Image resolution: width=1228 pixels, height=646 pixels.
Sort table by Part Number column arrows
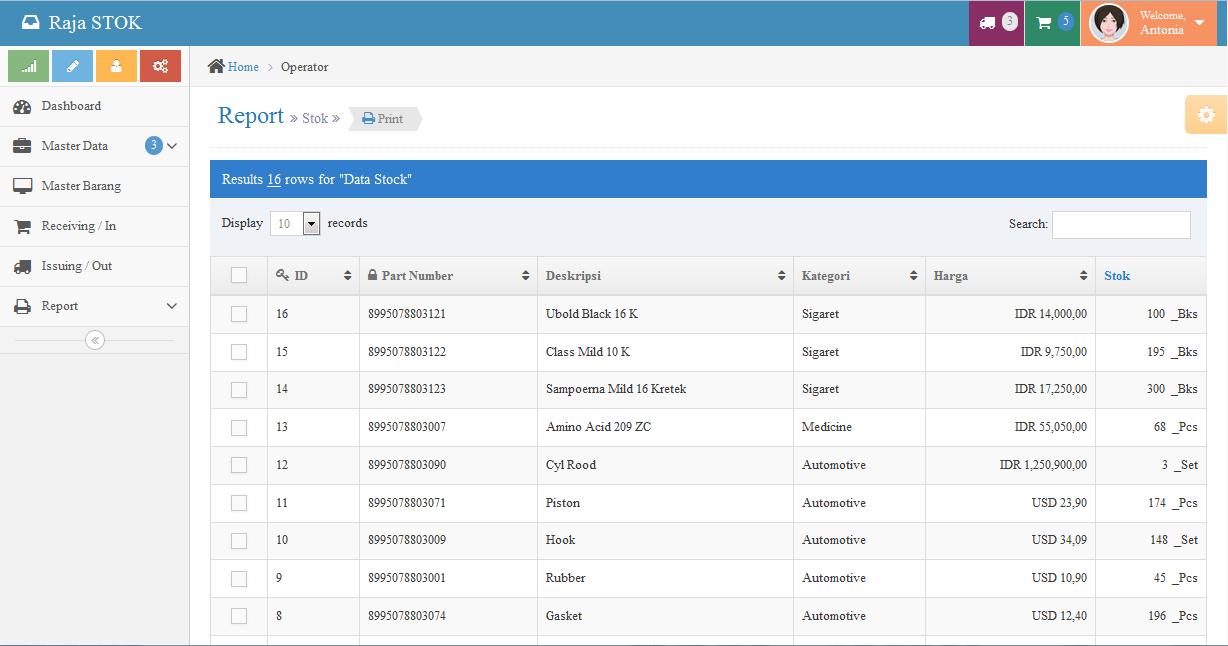pos(526,276)
